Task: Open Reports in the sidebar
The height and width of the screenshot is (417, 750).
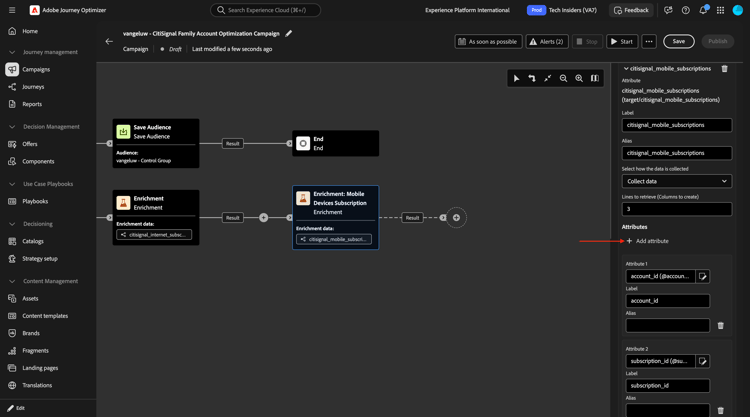Action: pyautogui.click(x=32, y=104)
